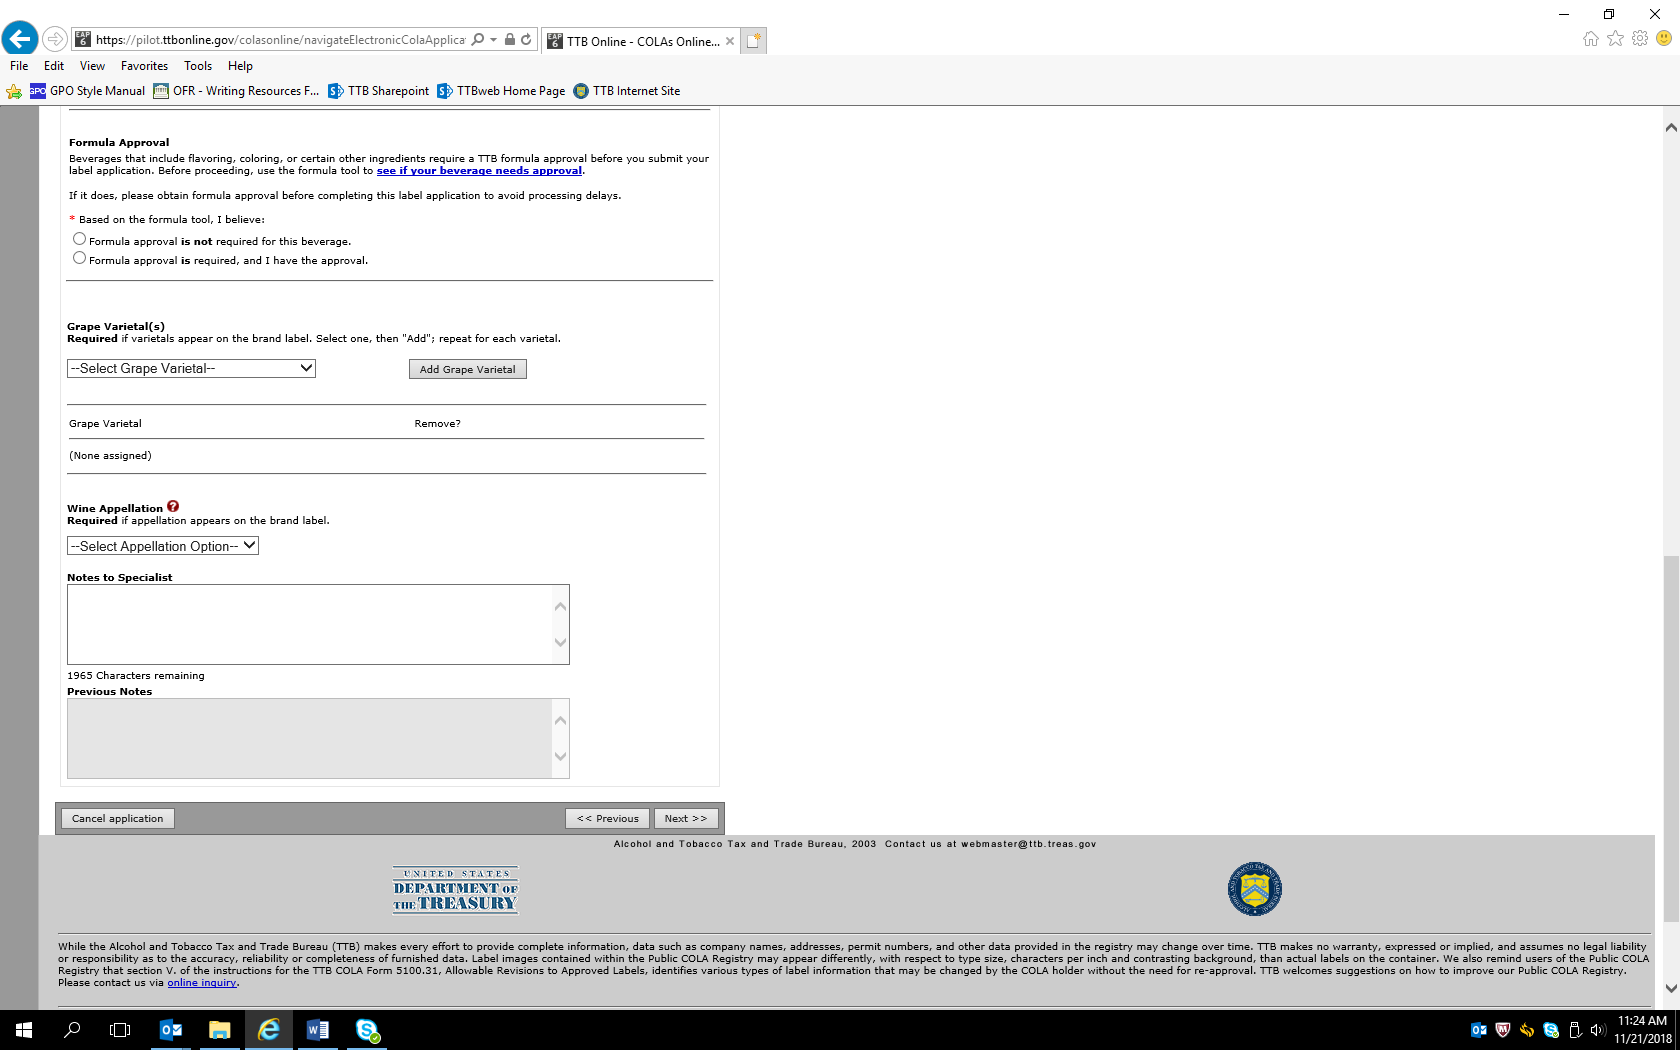This screenshot has height=1050, width=1680.
Task: Open File Explorer from the taskbar
Action: (219, 1030)
